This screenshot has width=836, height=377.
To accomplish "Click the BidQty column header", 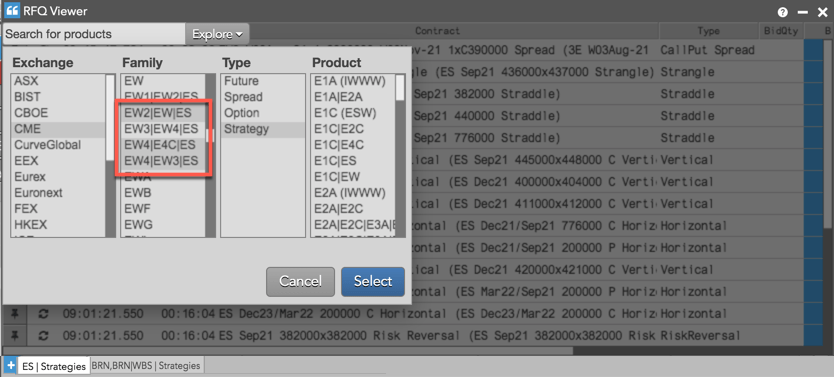I will (x=781, y=31).
